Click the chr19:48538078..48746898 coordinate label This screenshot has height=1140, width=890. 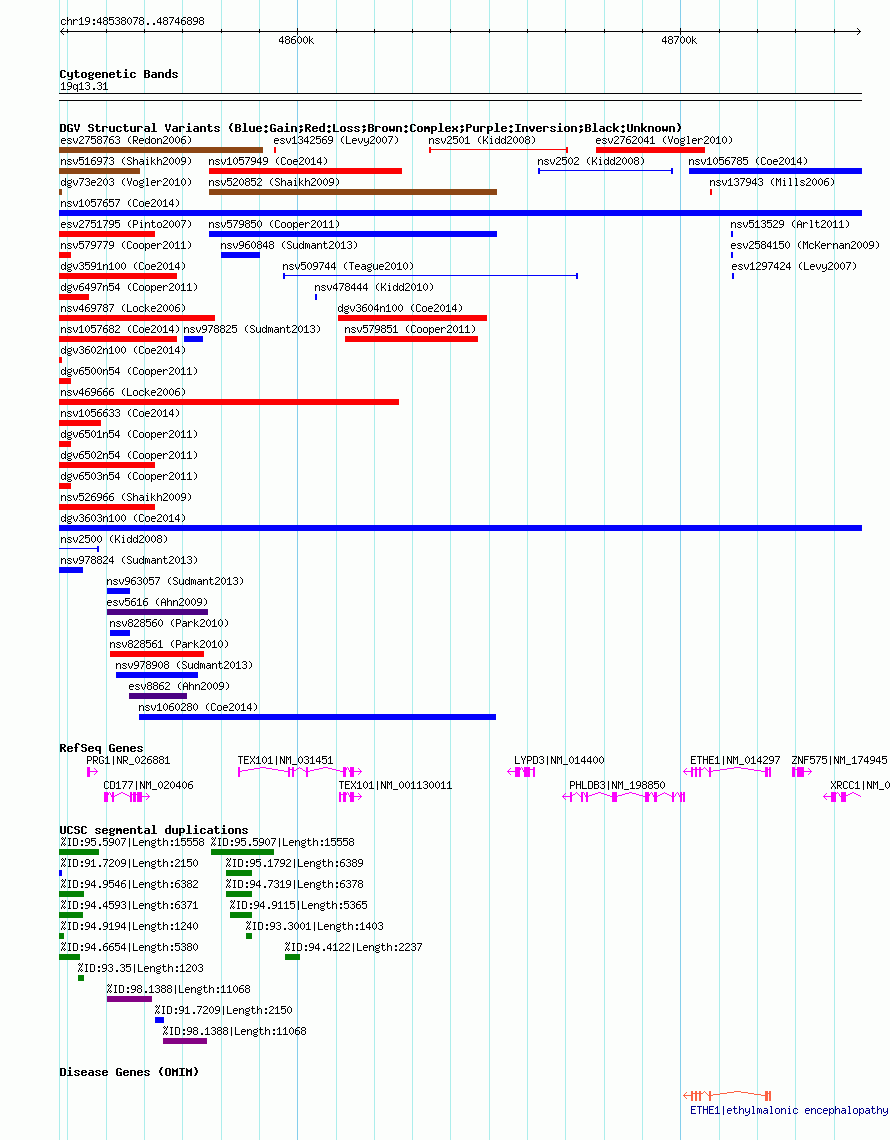[132, 21]
